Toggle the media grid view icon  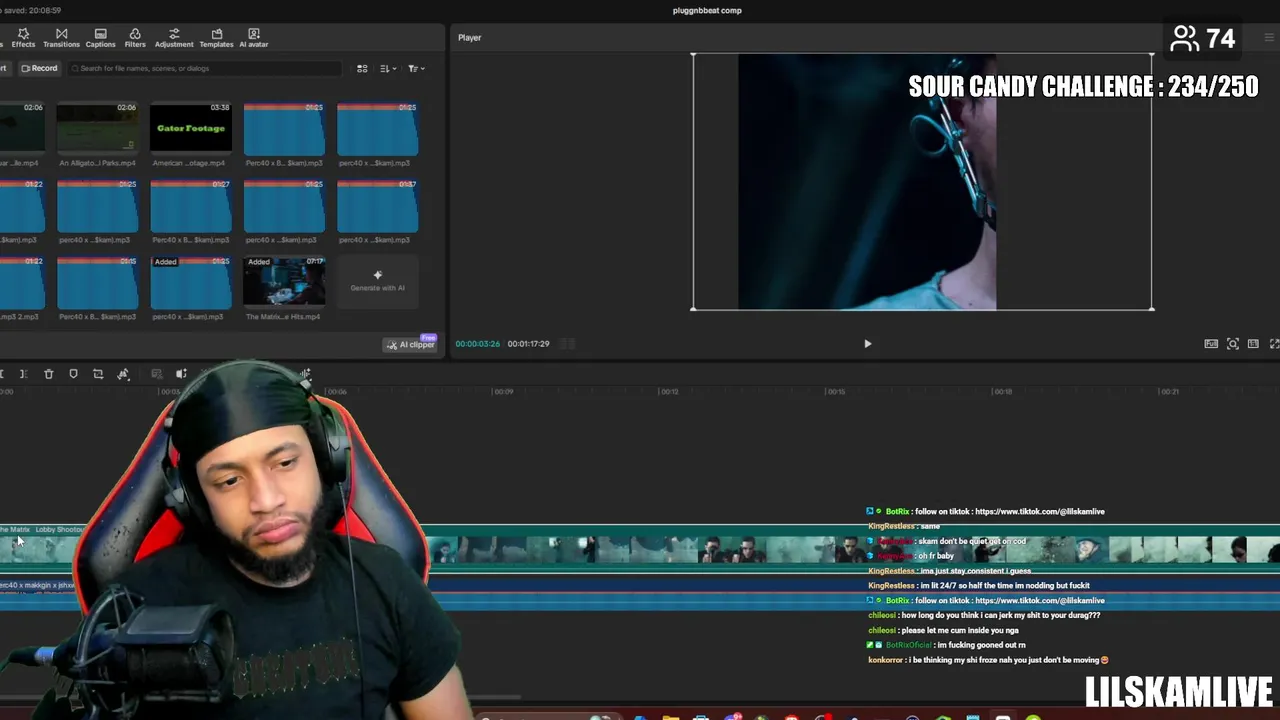pos(362,68)
